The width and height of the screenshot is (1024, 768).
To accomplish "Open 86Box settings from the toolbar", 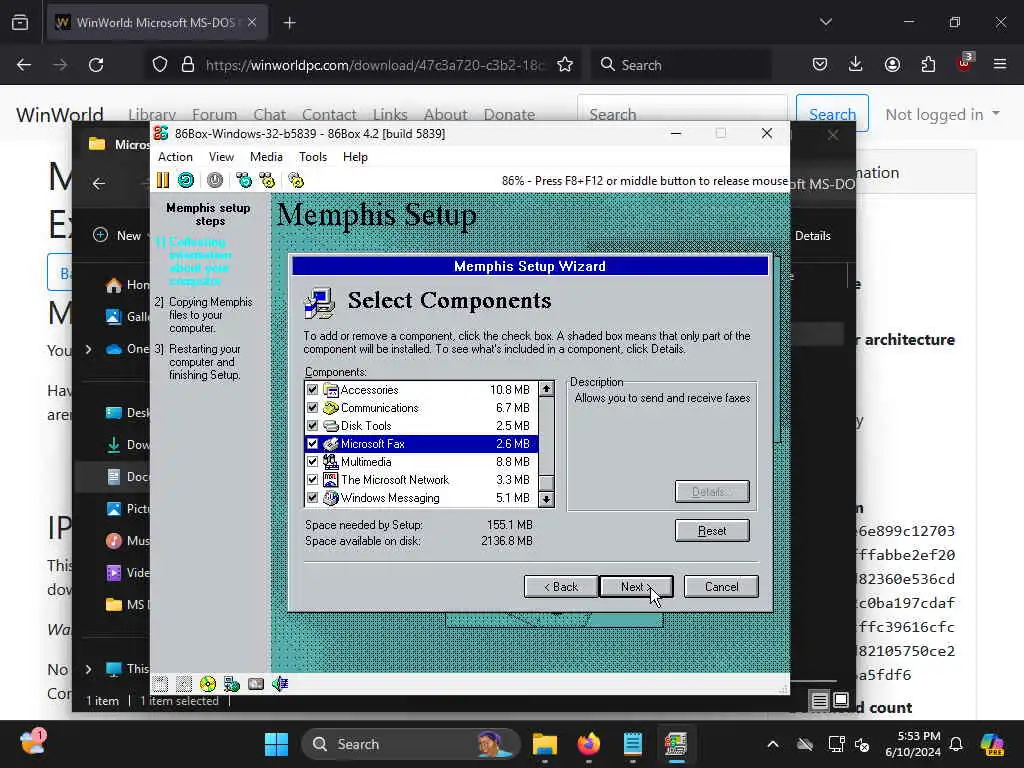I will click(x=296, y=180).
